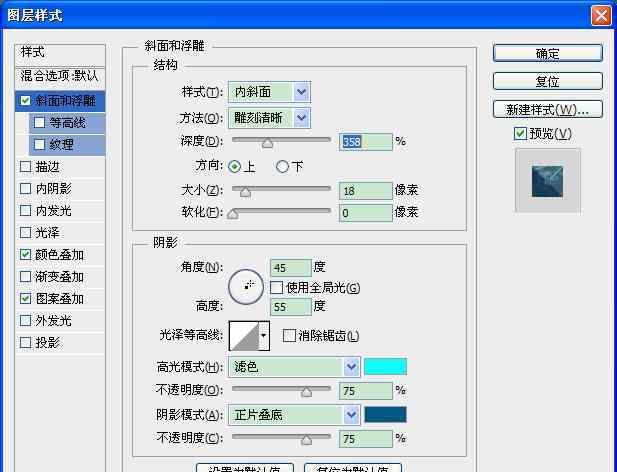This screenshot has height=472, width=617.
Task: Click the 确定 button
Action: (548, 53)
